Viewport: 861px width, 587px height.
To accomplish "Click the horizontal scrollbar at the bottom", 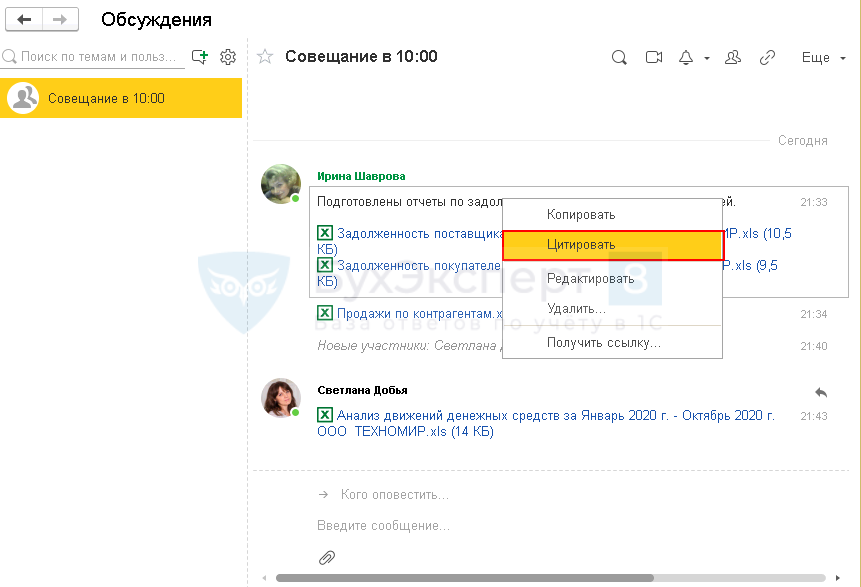I will click(x=465, y=578).
